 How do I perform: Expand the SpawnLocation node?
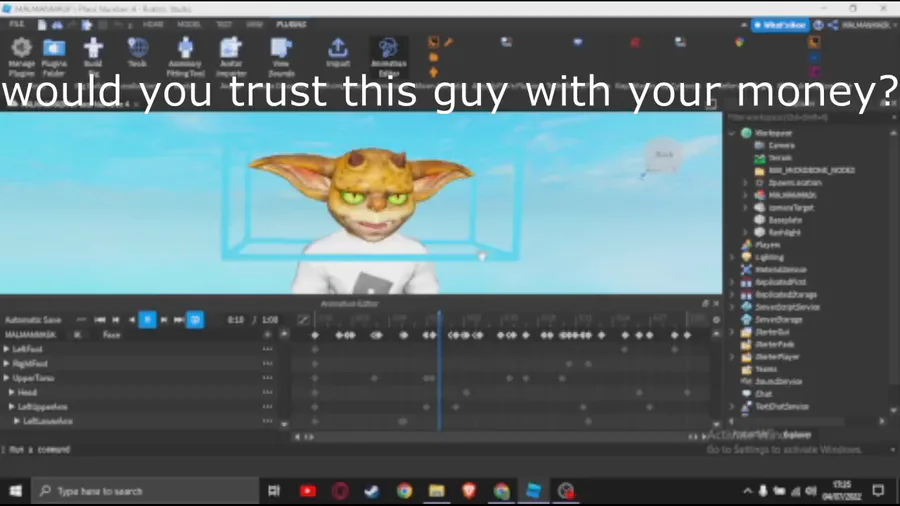click(x=745, y=183)
